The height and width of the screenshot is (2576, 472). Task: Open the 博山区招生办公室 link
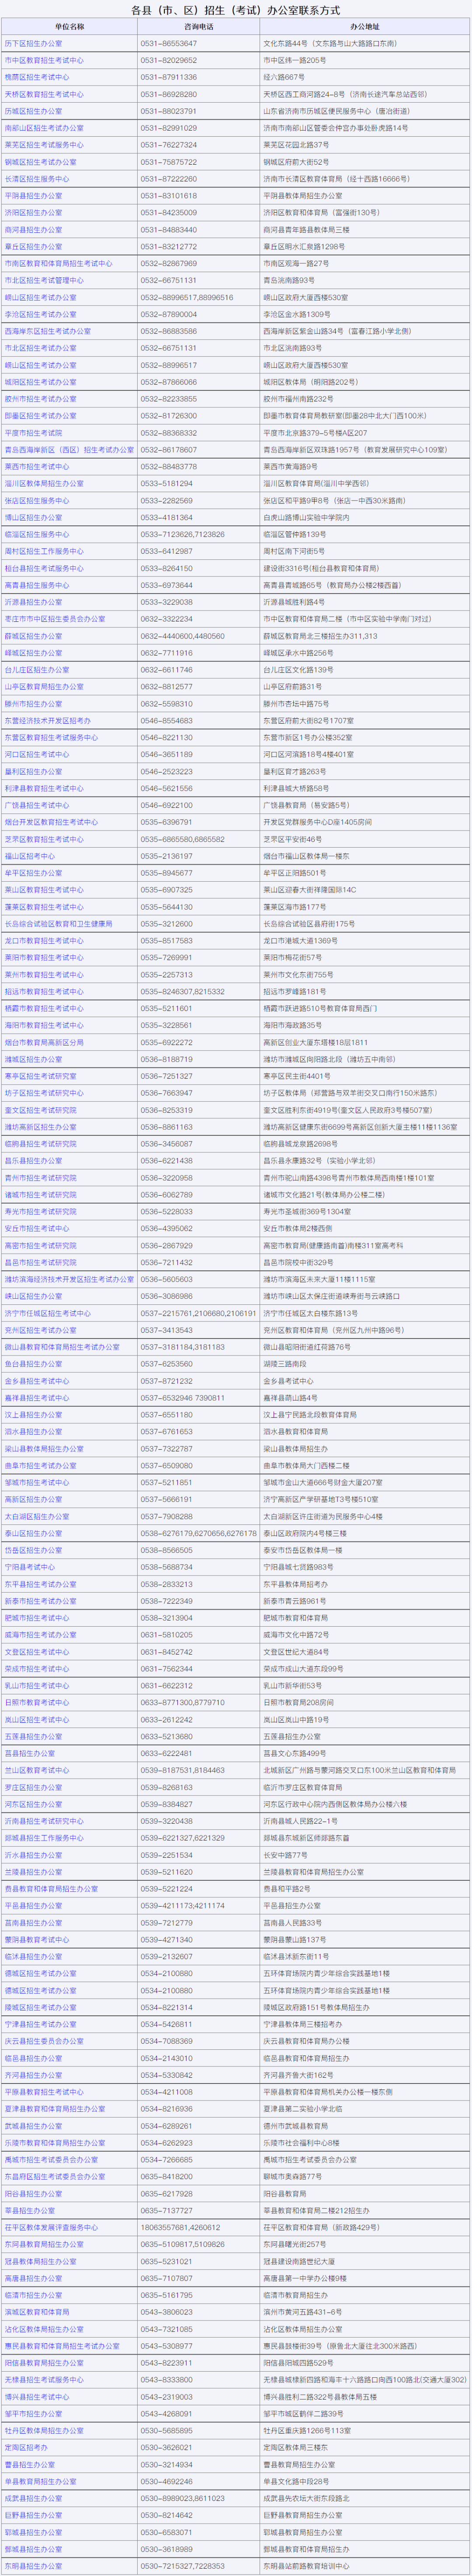point(33,518)
